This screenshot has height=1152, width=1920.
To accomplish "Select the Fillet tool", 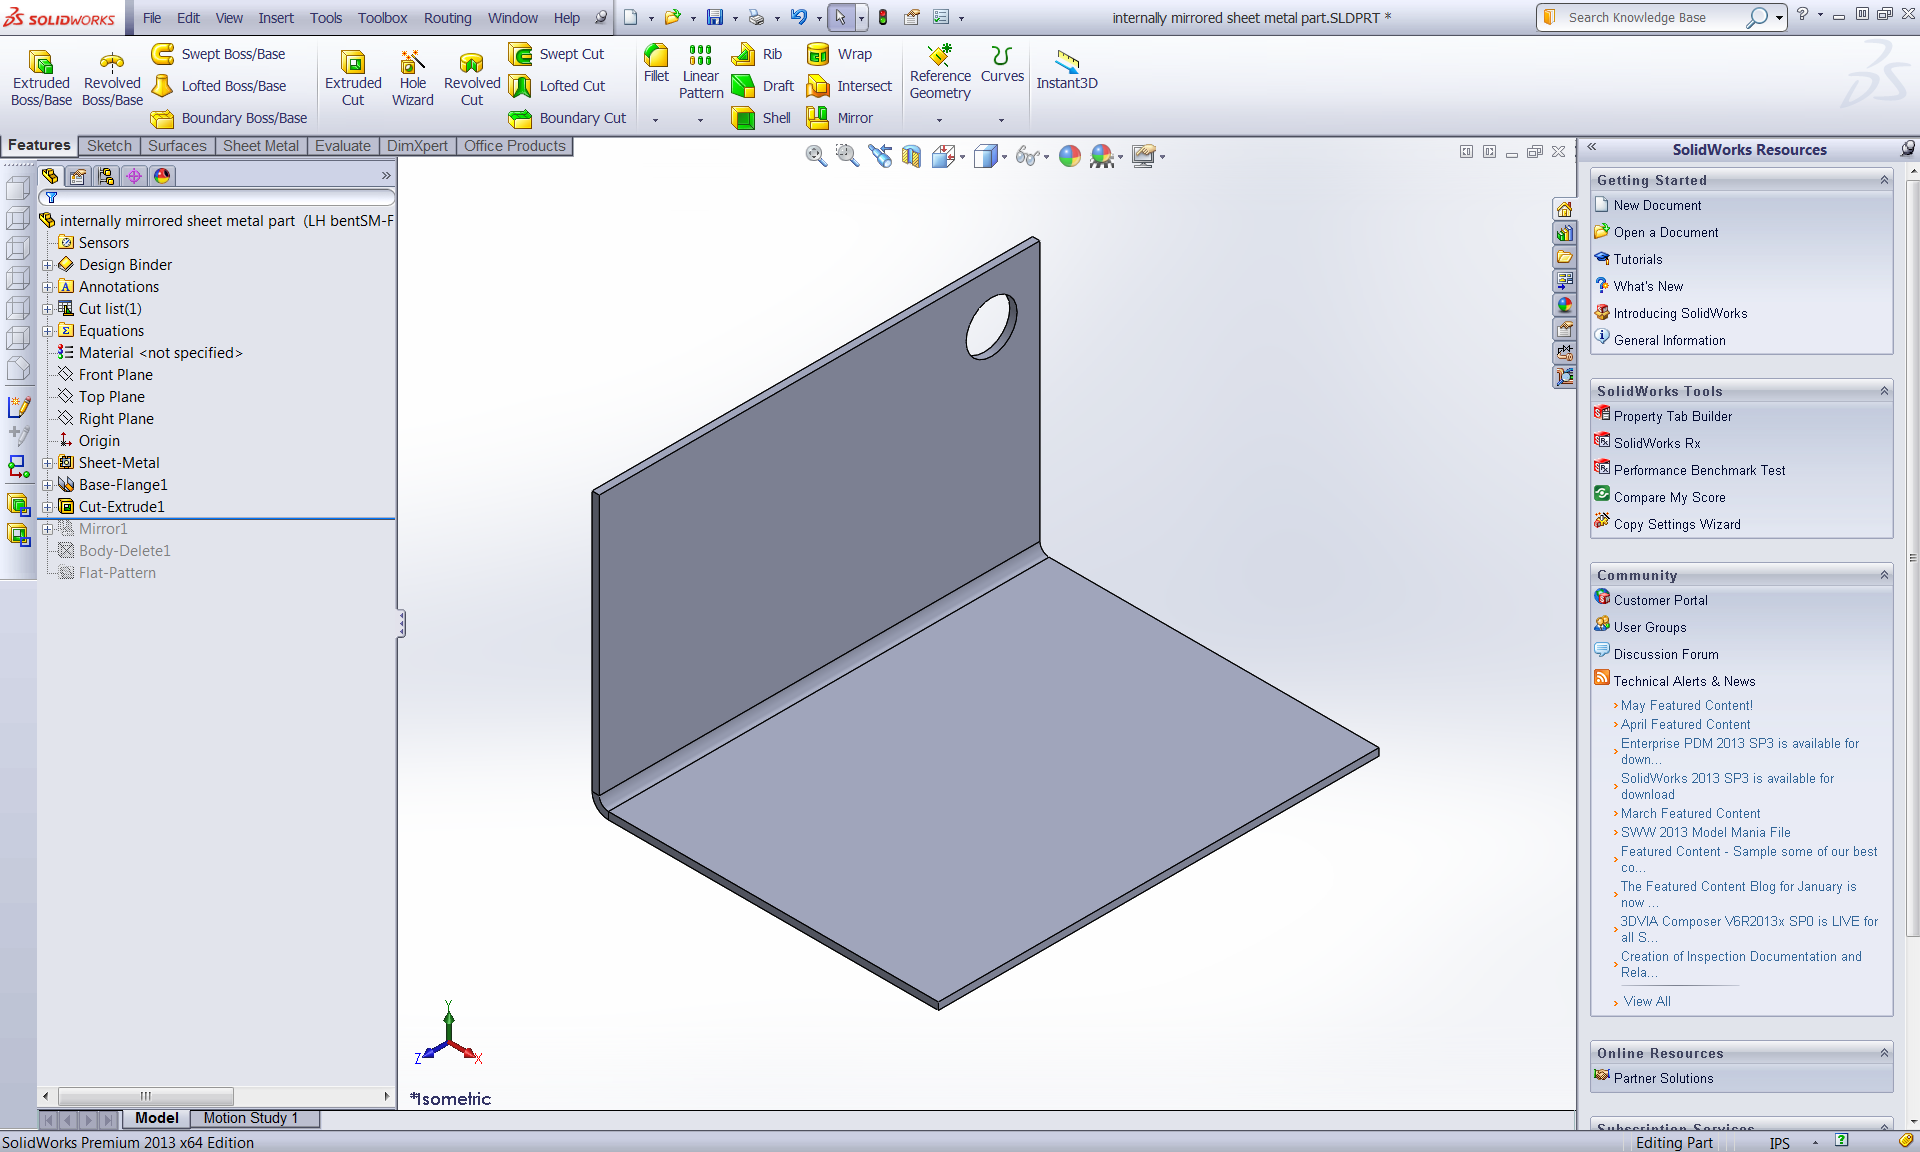I will click(656, 63).
